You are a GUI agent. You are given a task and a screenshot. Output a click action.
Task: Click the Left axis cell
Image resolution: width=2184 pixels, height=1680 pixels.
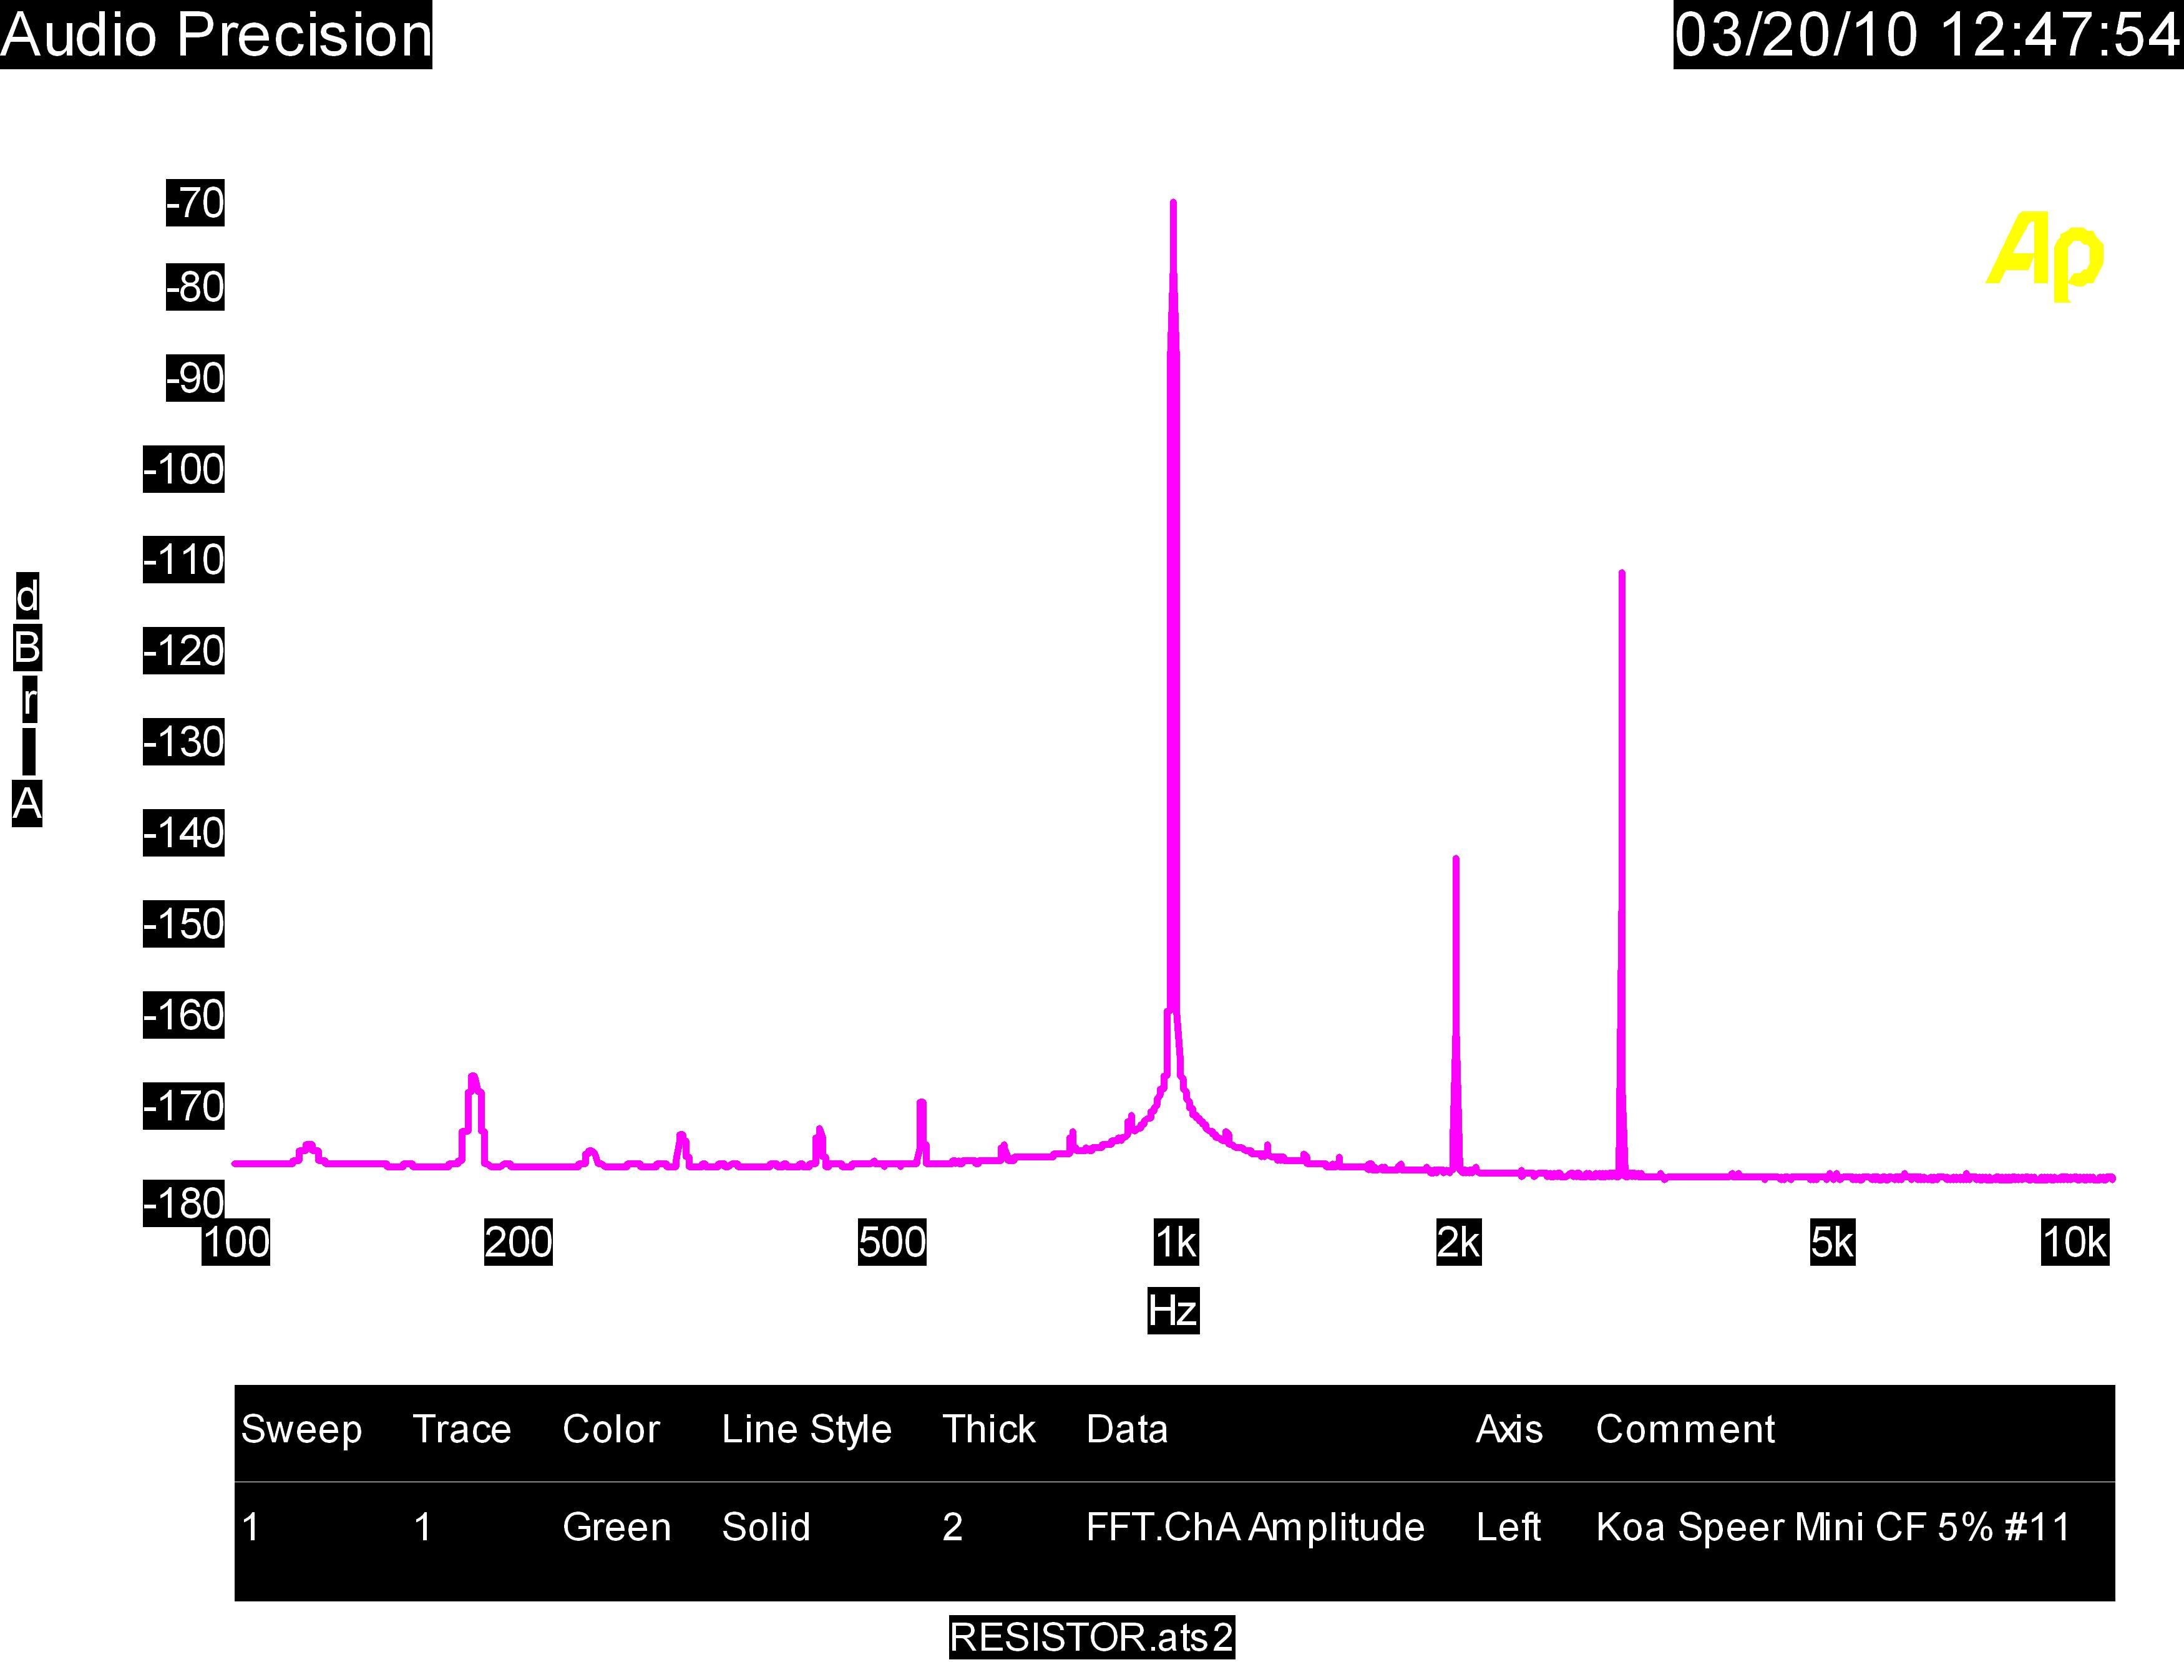click(x=1508, y=1527)
